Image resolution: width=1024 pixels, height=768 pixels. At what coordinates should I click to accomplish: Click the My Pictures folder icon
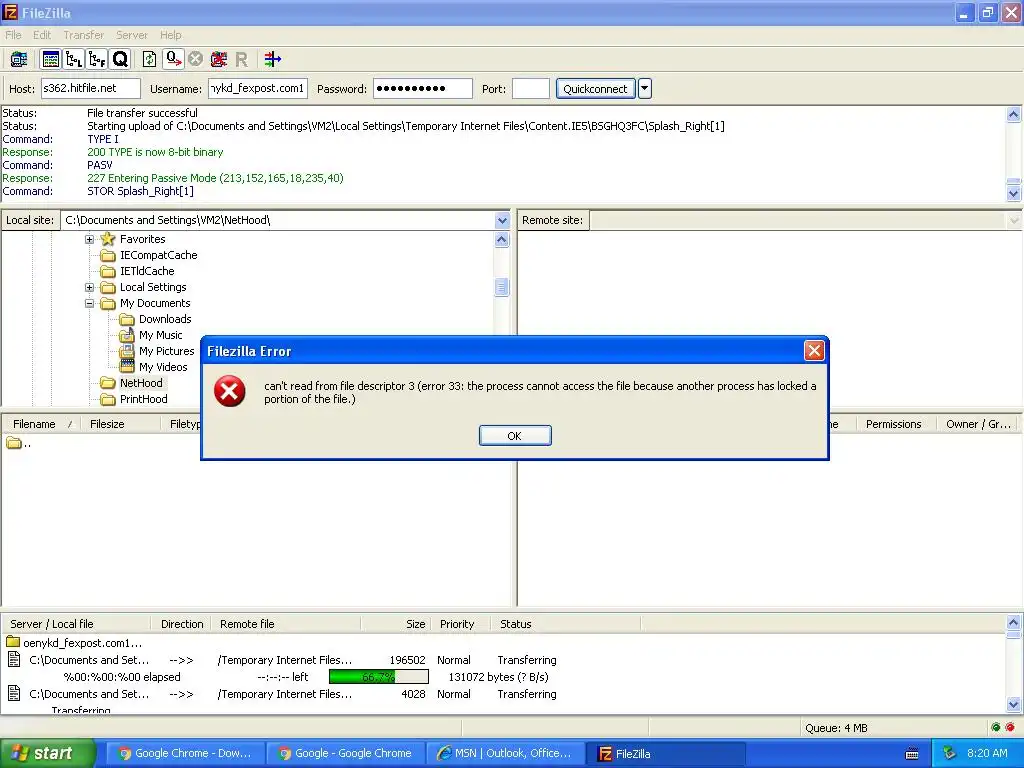pyautogui.click(x=127, y=351)
